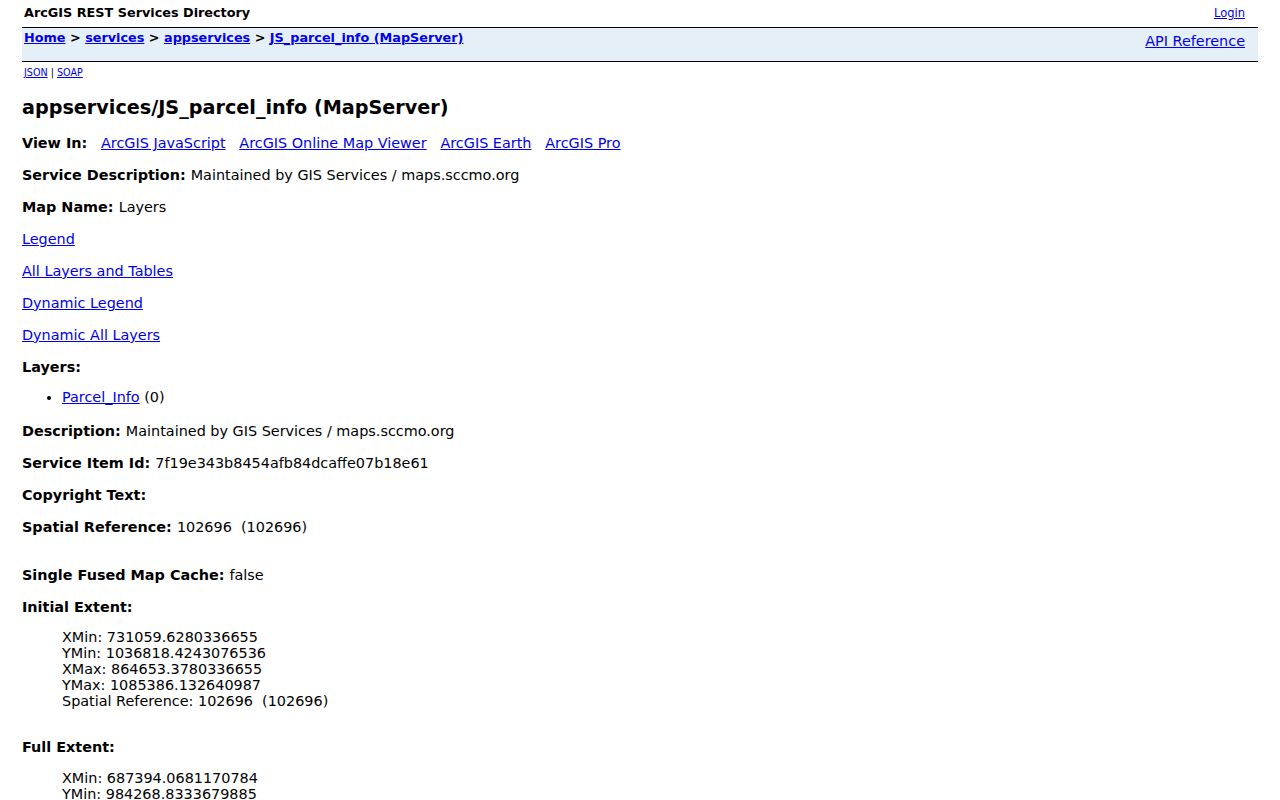Open the services breadcrumb link
Screen dimensions: 1280x800
115,38
